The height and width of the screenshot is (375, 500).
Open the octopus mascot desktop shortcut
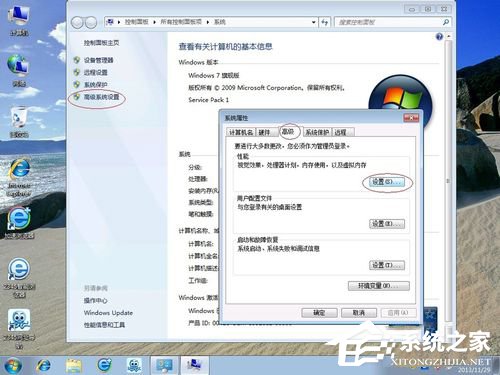[19, 328]
